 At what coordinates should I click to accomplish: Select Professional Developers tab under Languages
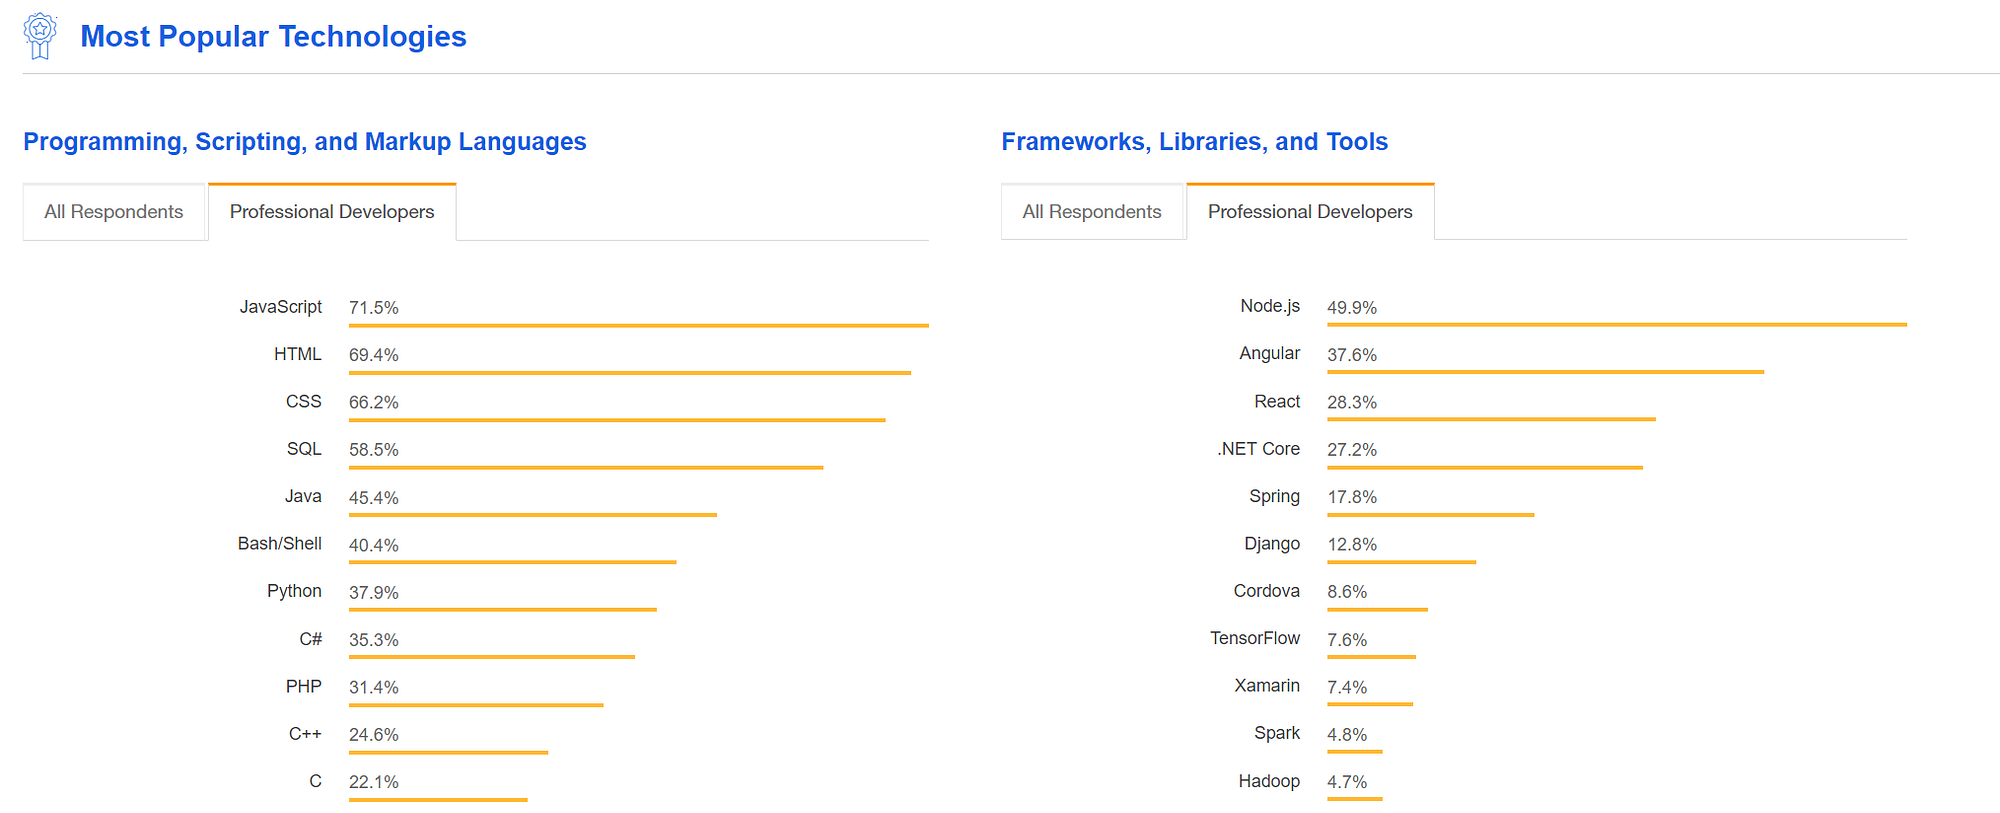click(x=332, y=212)
